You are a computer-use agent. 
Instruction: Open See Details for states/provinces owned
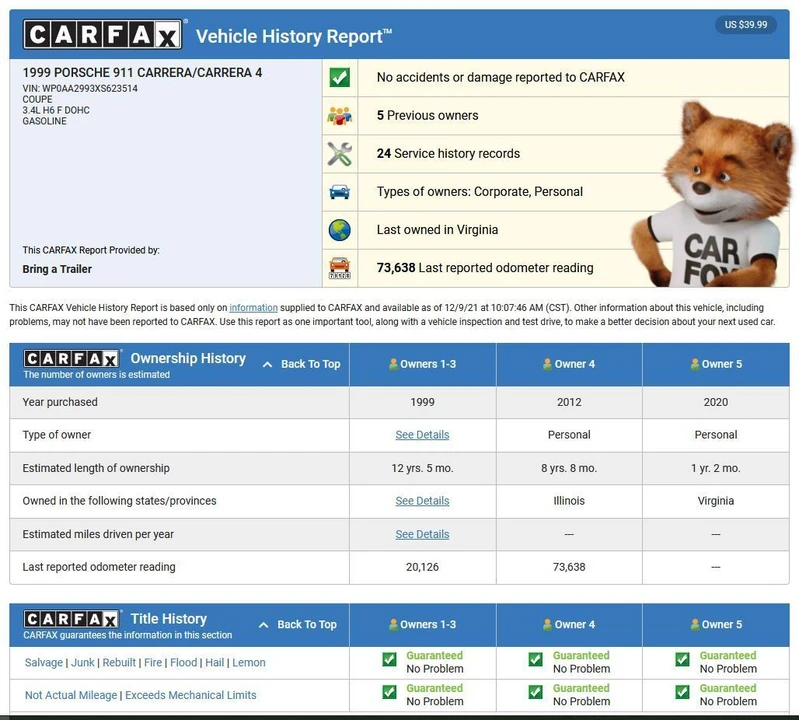point(422,501)
